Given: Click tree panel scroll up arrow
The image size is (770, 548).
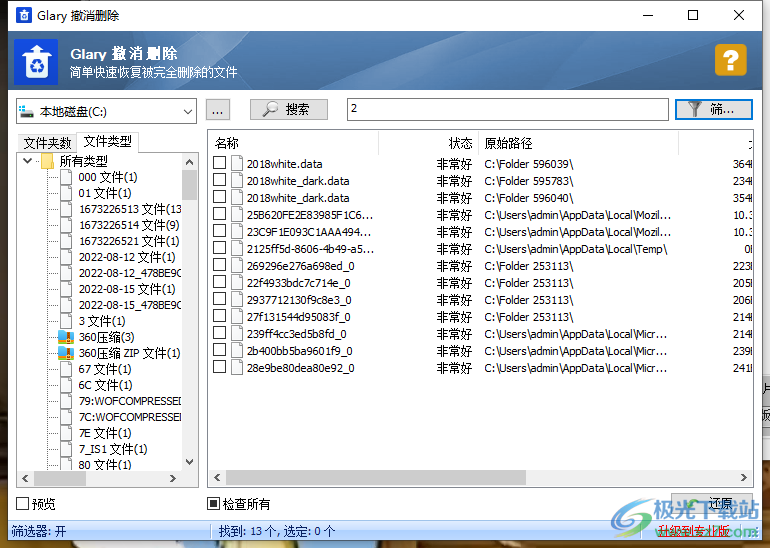Looking at the screenshot, I should pos(190,162).
